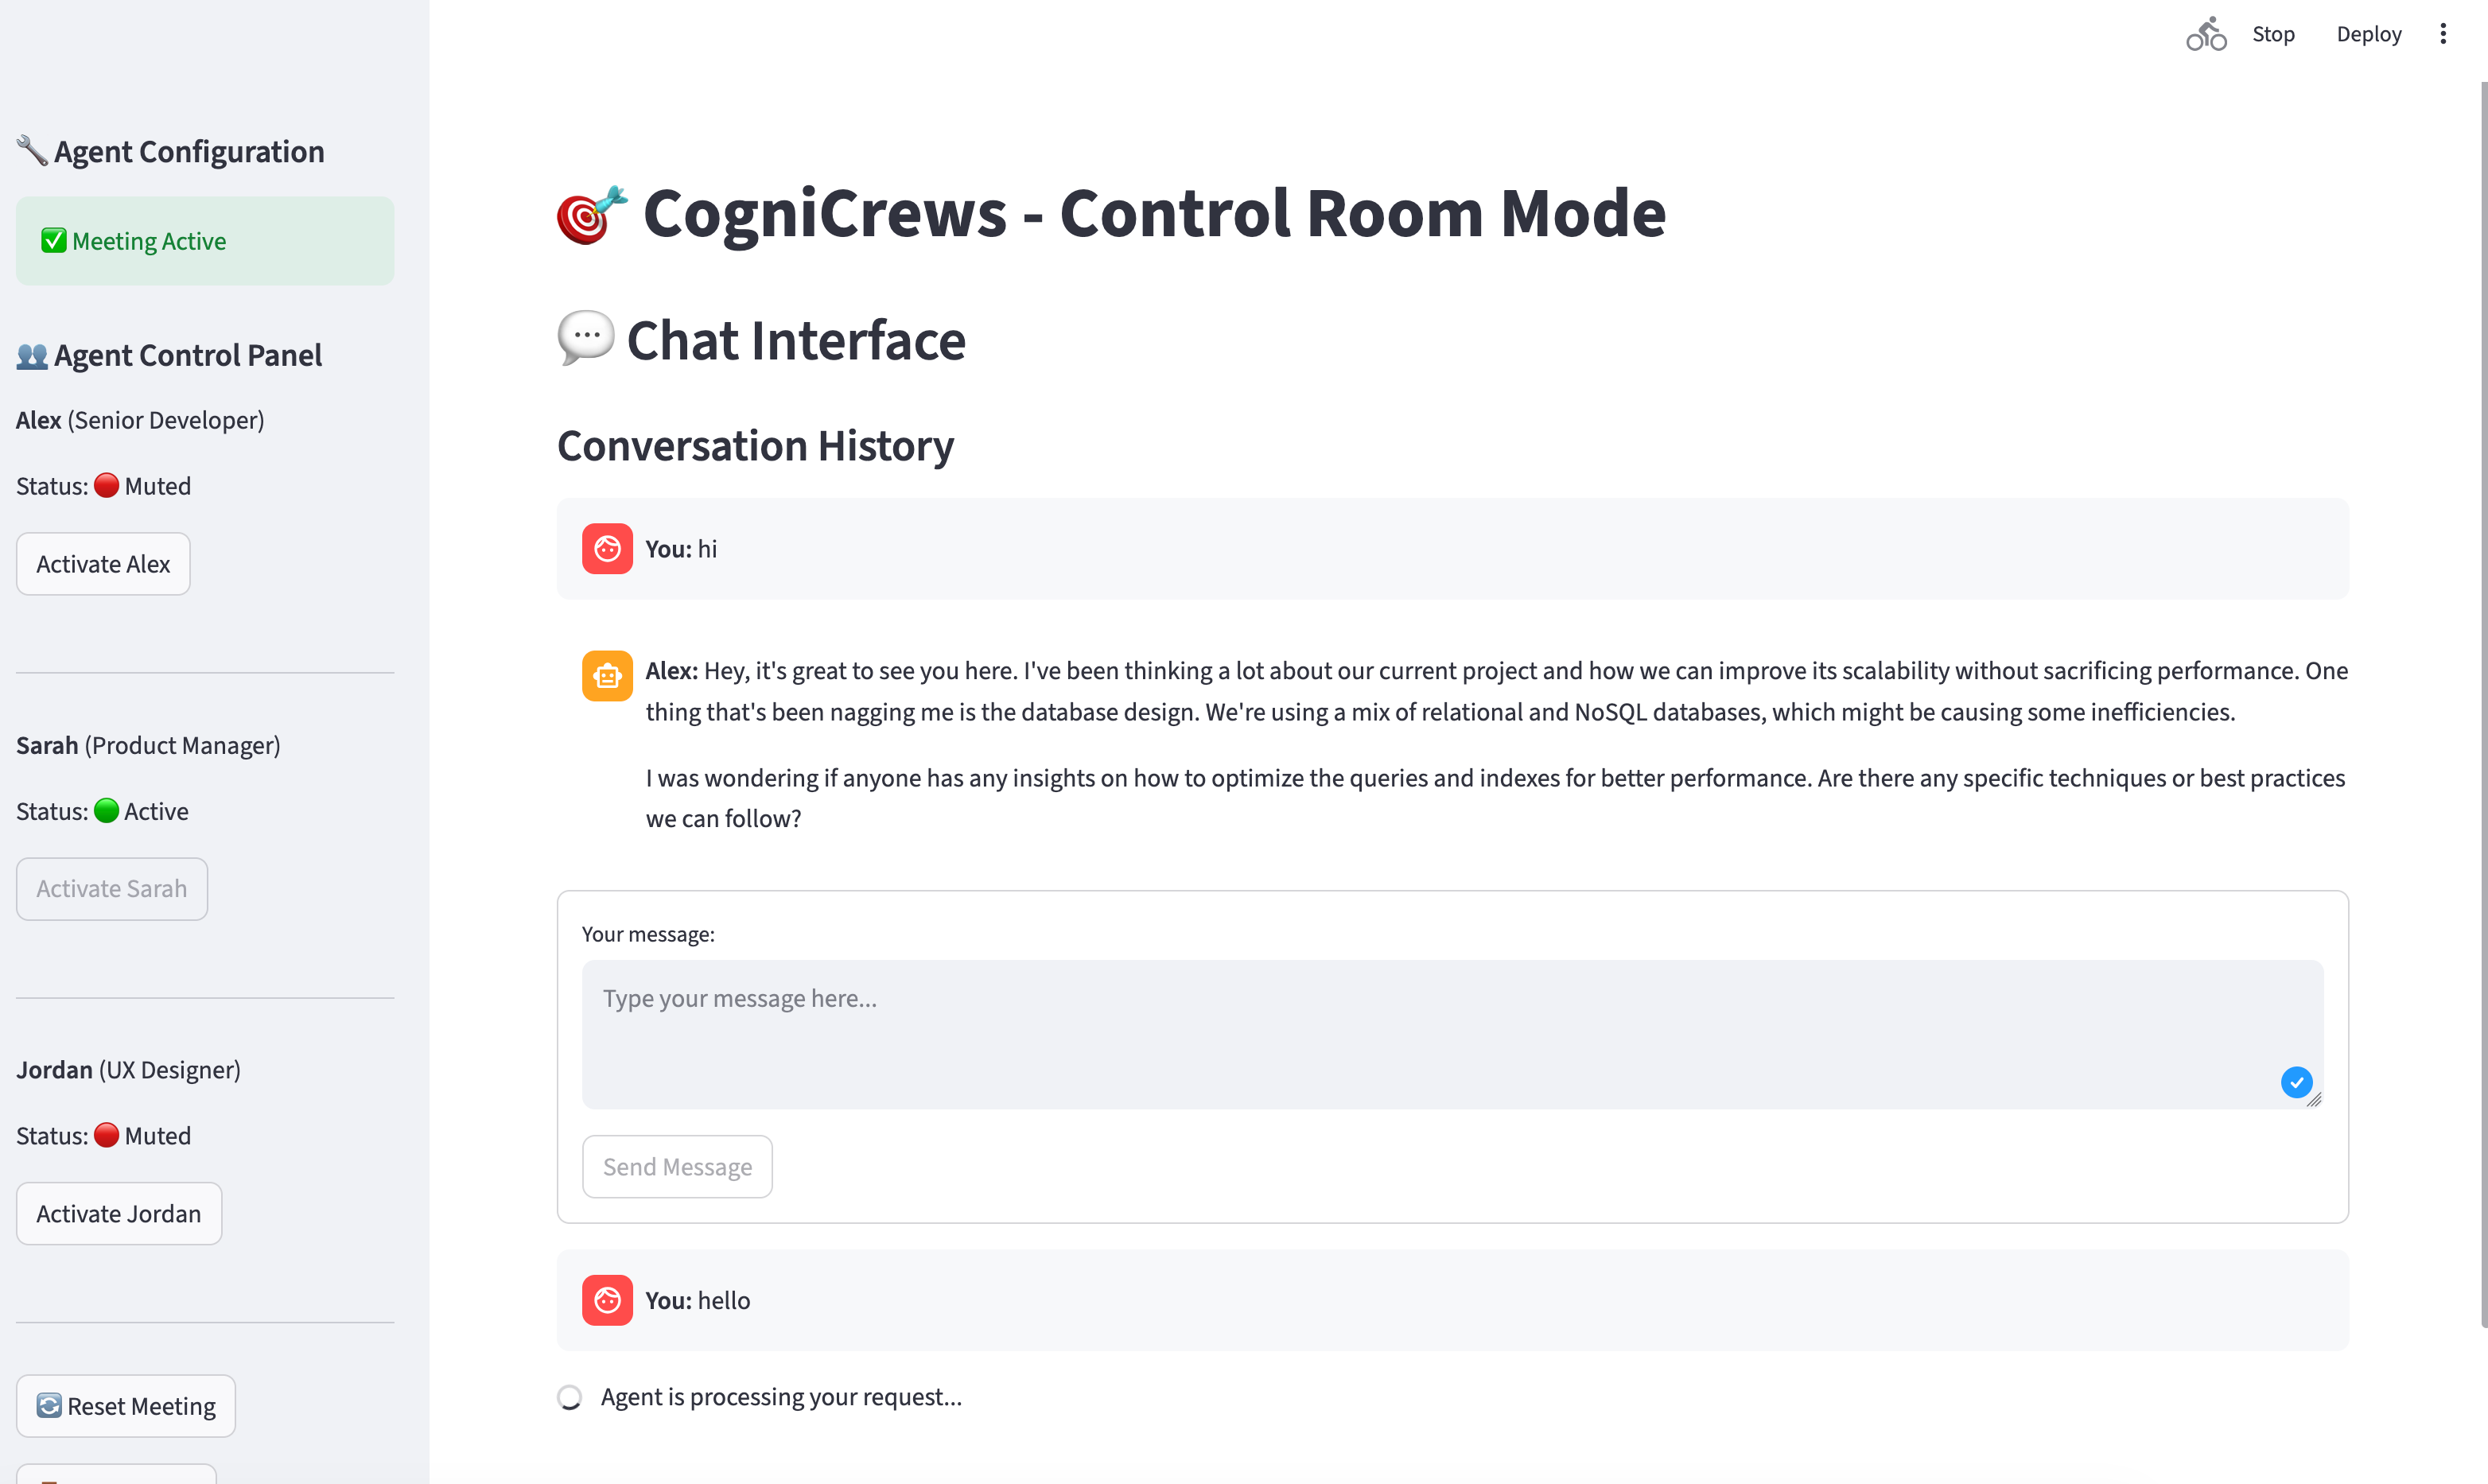Click the target emoji in the page title
Viewport: 2488px width, 1484px height.
[x=590, y=214]
